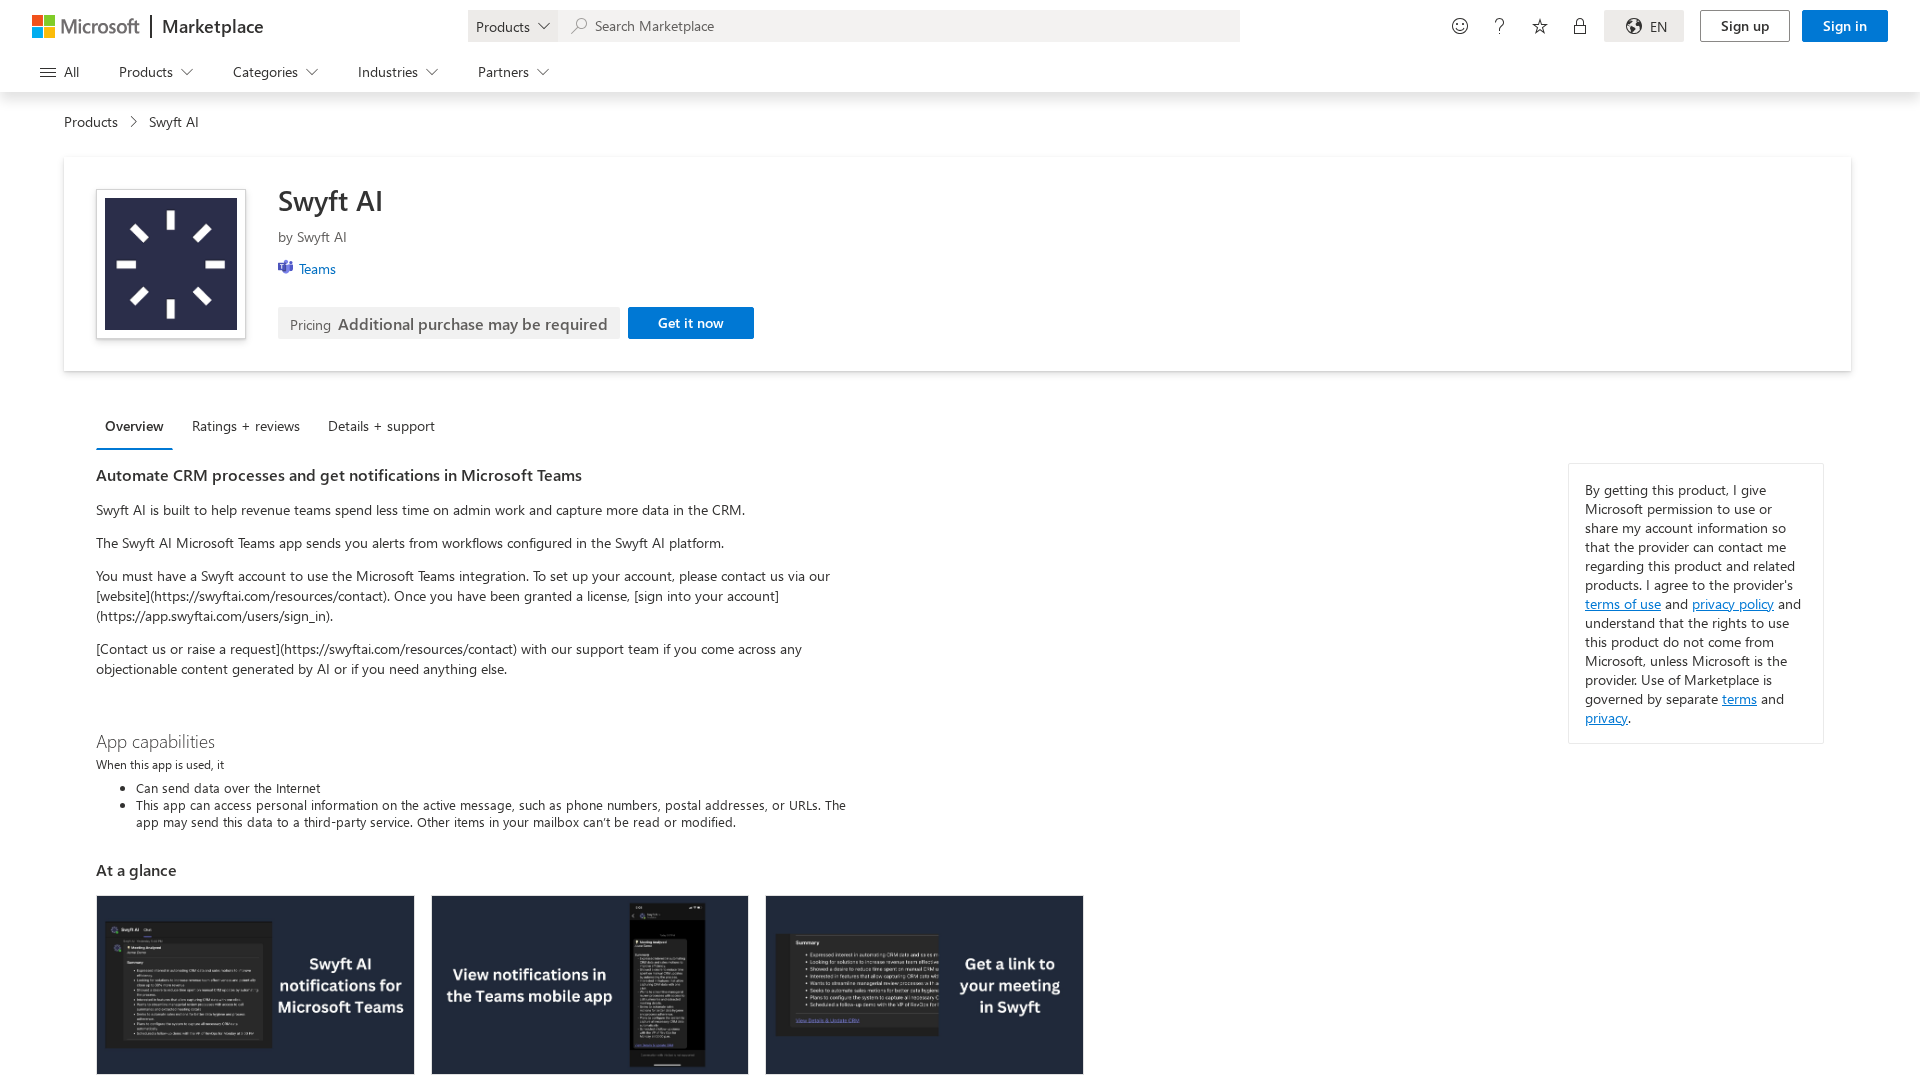Switch to the Details + support tab
Screen dimensions: 1920x1080
381,426
